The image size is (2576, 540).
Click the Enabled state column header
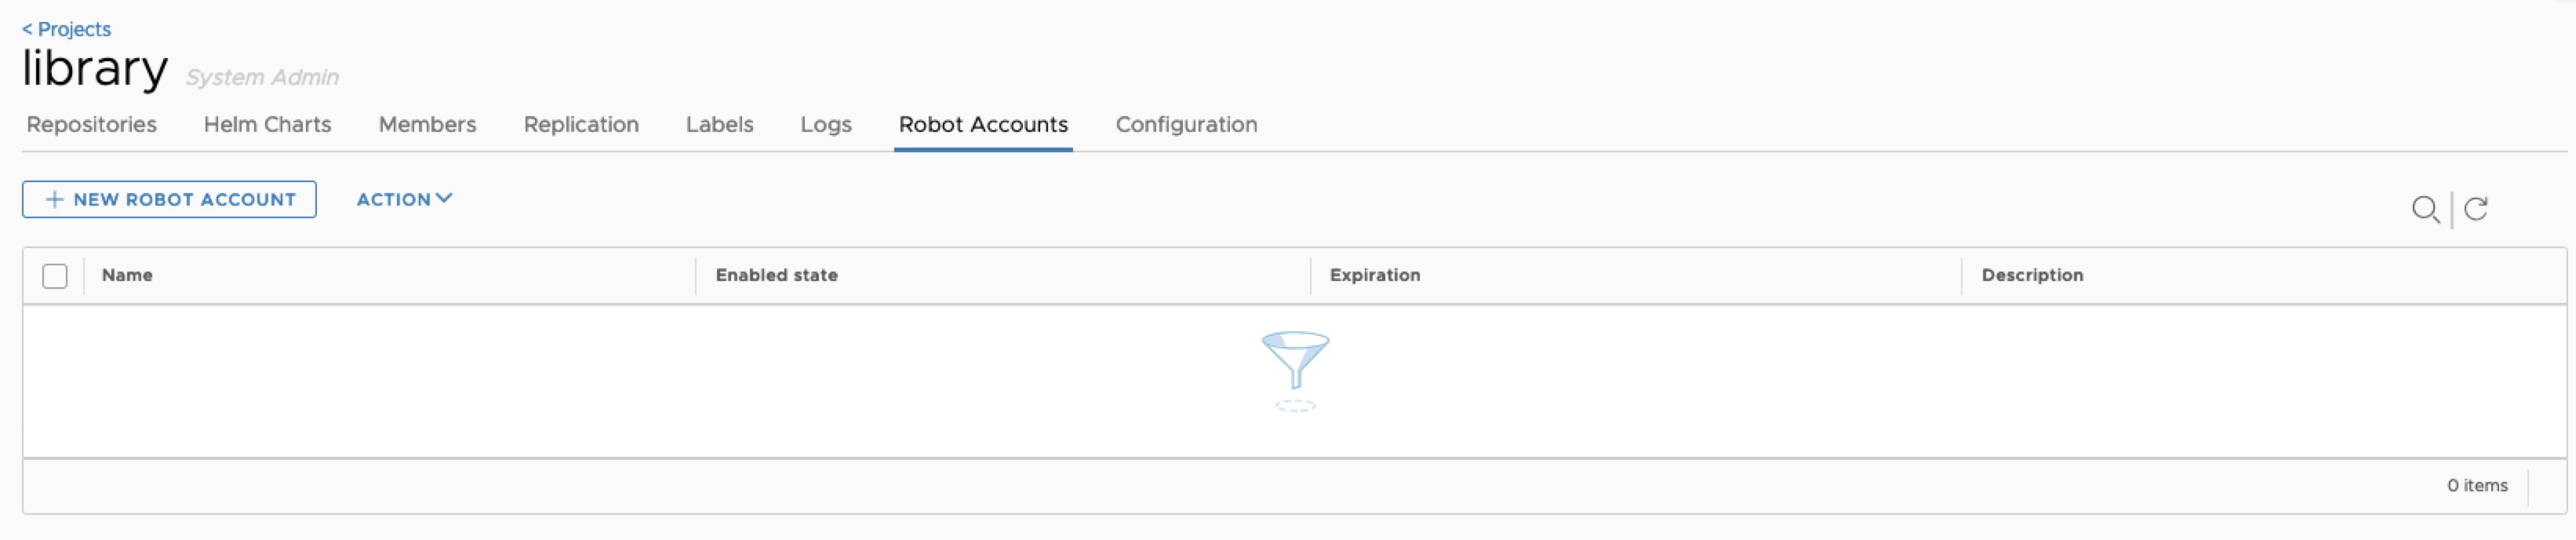pos(776,275)
